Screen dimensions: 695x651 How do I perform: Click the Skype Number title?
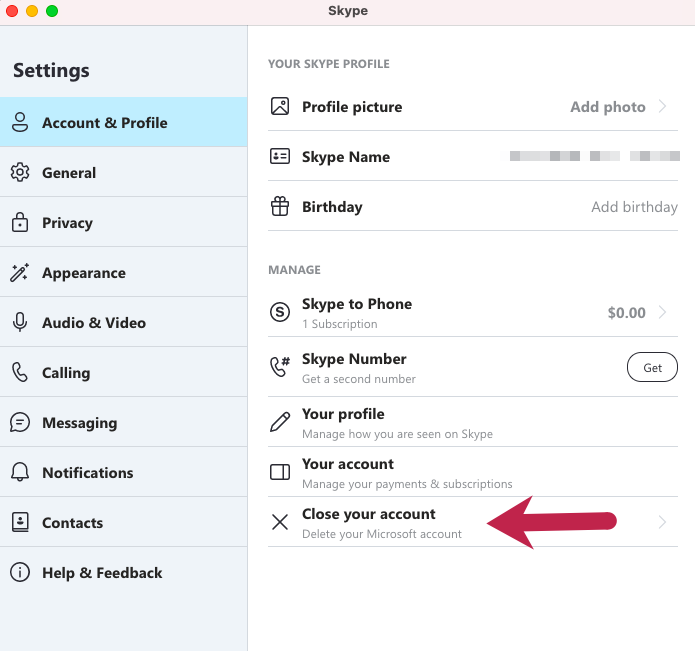click(354, 359)
